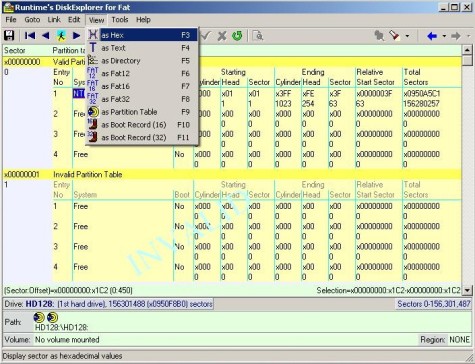This screenshot has width=475, height=364.
Task: Click the first disk icon in Path
Action: pyautogui.click(x=39, y=317)
